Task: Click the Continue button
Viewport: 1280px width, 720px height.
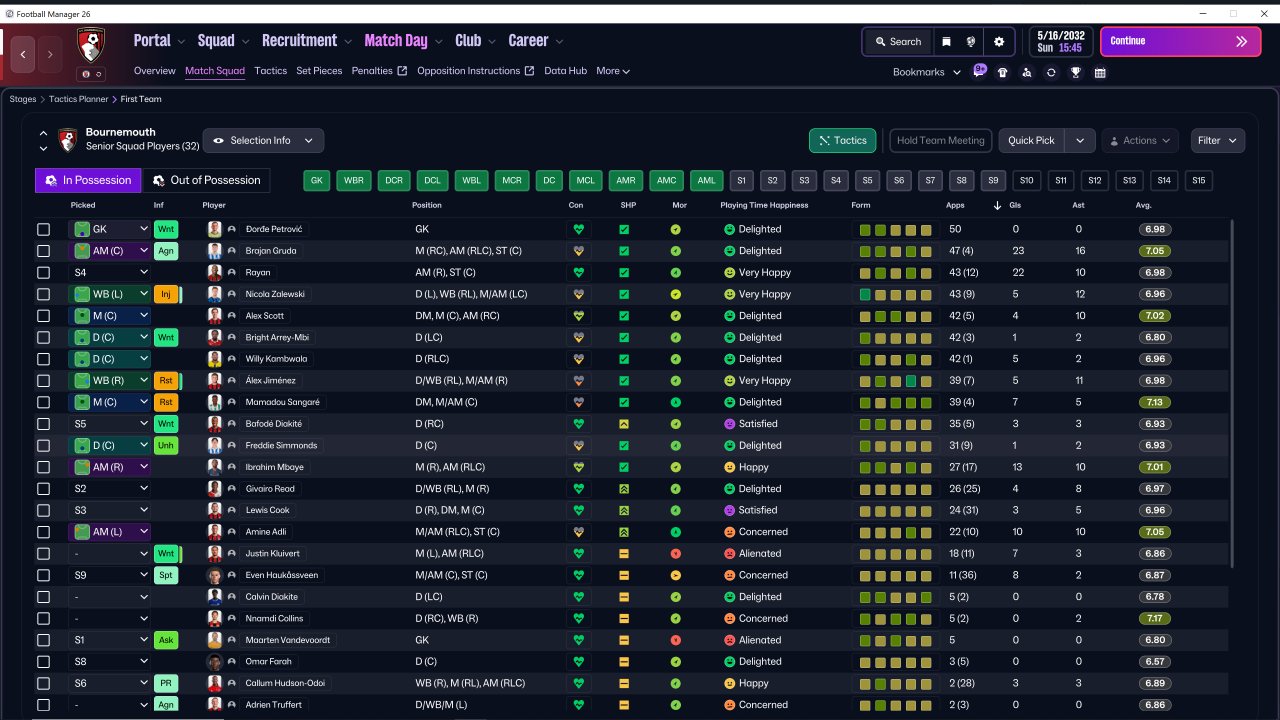Action: 1181,42
